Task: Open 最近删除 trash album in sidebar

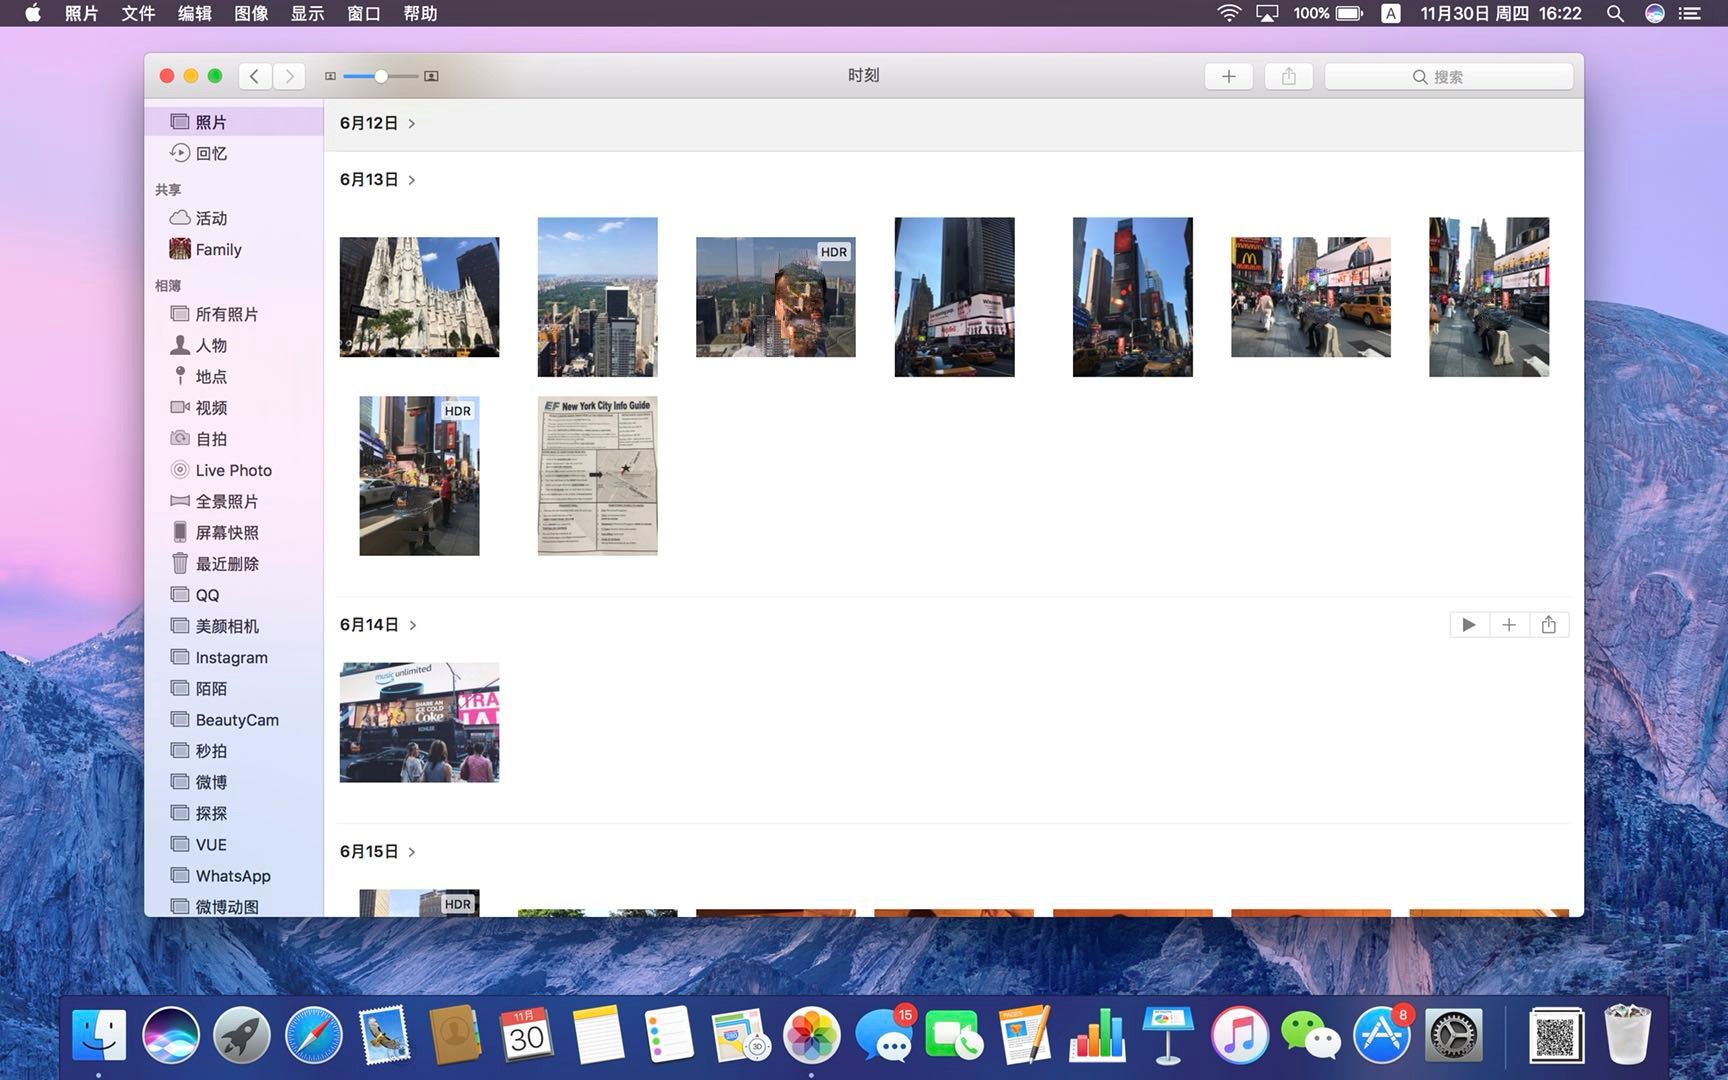Action: 226,564
